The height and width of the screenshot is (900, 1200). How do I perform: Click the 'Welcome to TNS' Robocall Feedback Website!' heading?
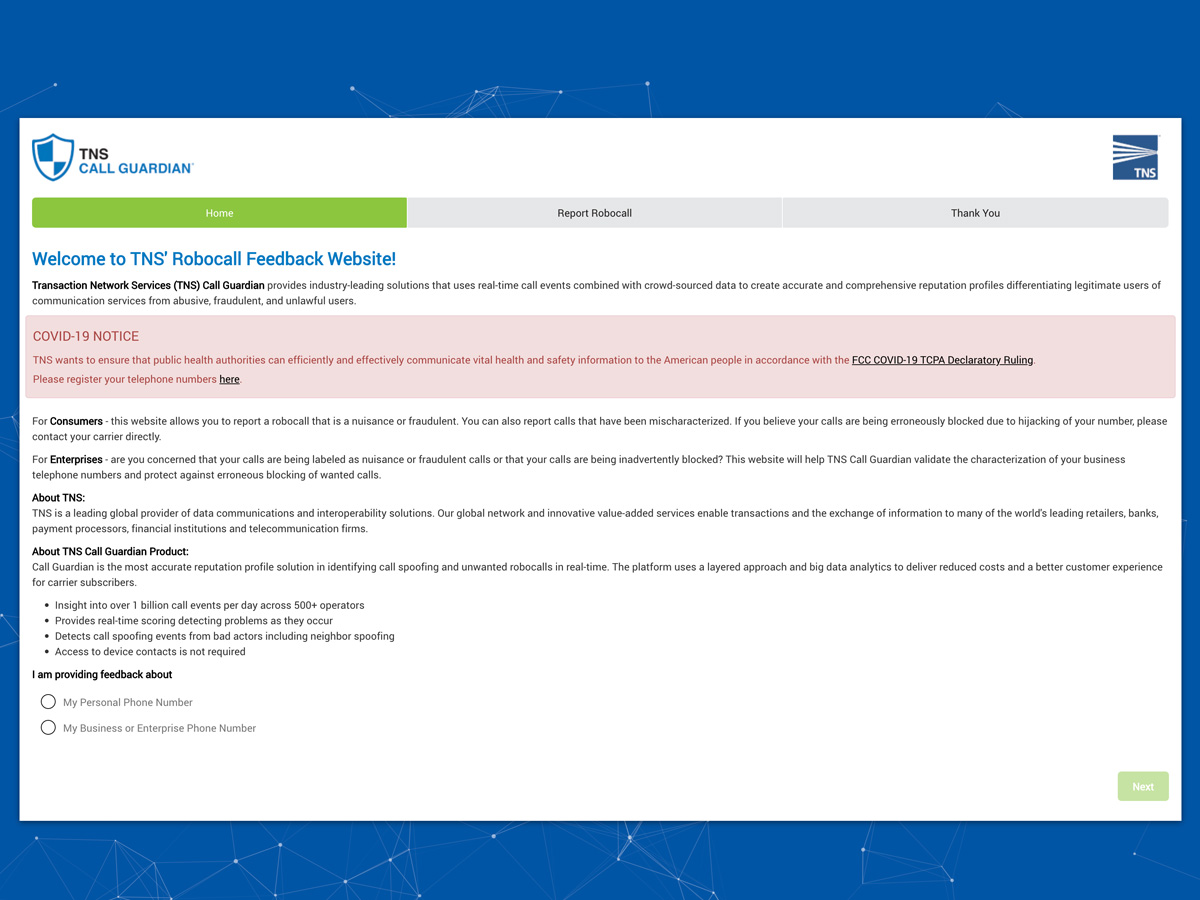pos(214,259)
